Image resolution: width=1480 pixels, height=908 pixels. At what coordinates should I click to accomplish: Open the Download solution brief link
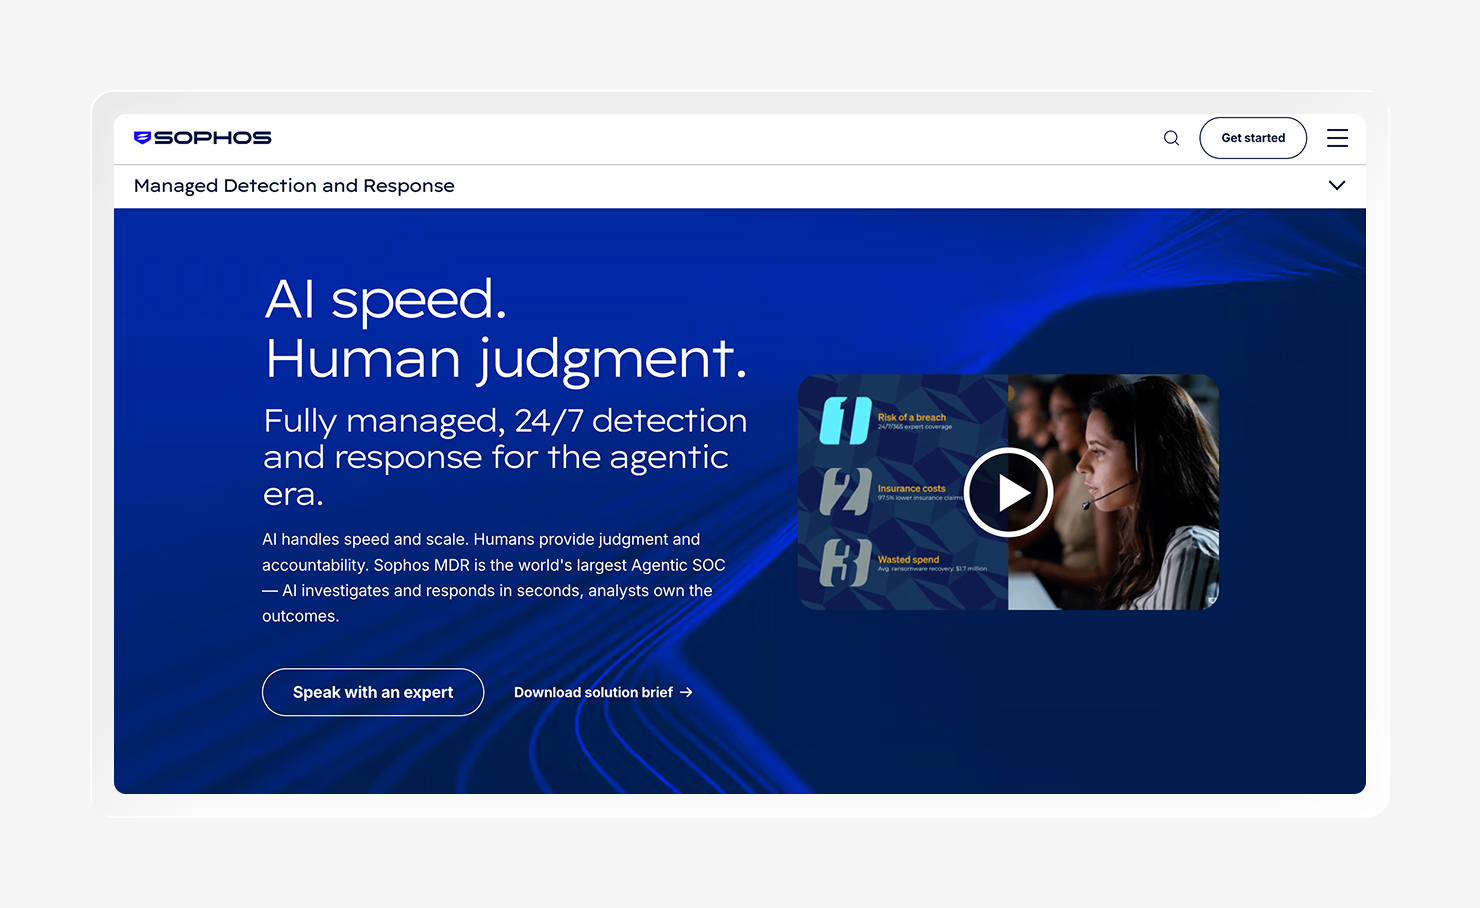point(603,692)
